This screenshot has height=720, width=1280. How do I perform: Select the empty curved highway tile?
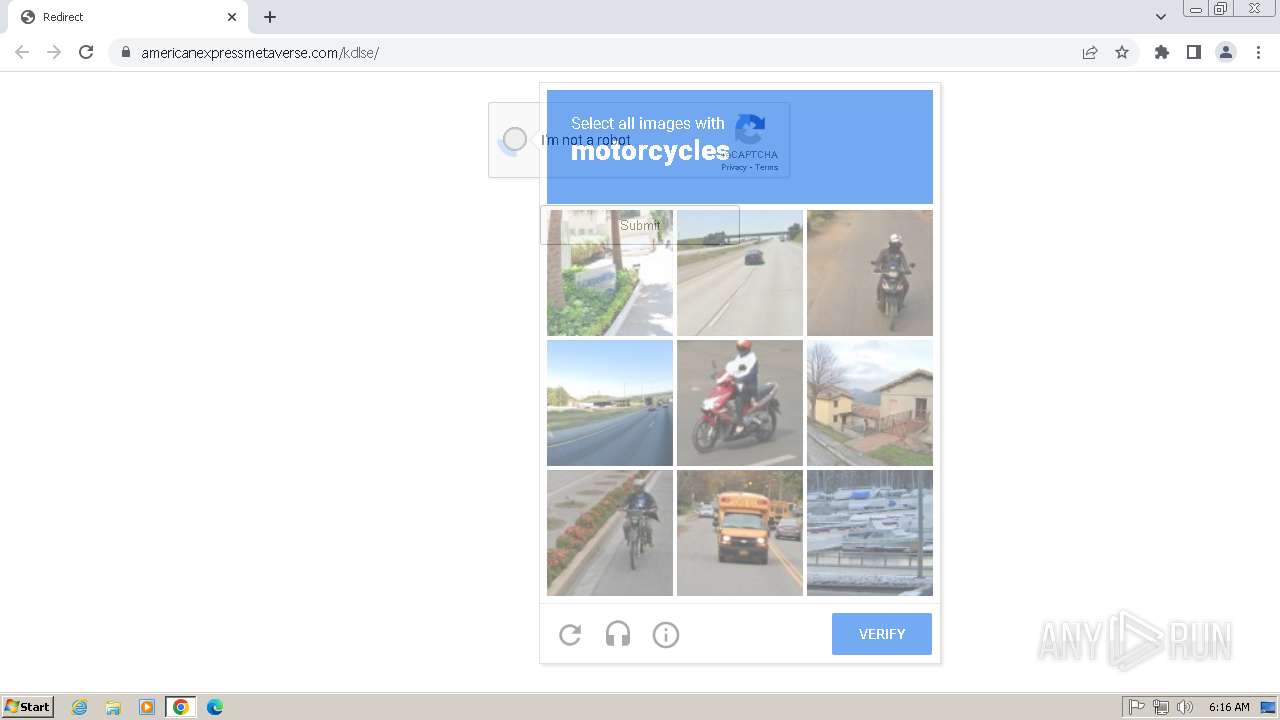pyautogui.click(x=610, y=403)
